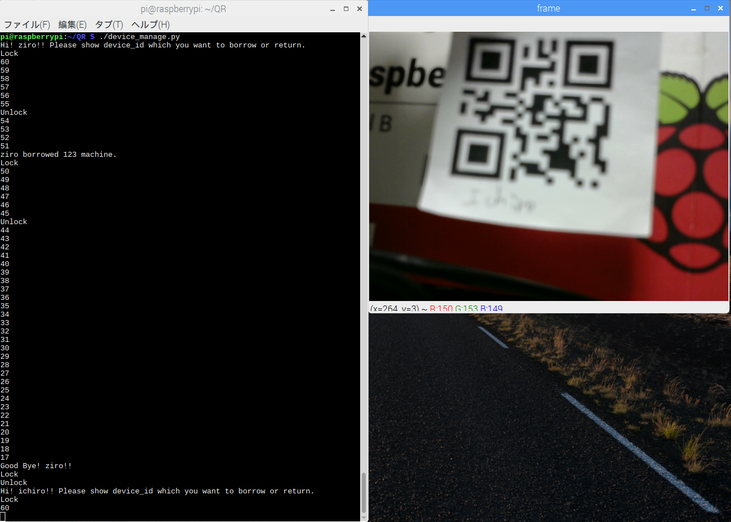Open the タブ(T) menu
Image resolution: width=731 pixels, height=522 pixels.
pos(109,24)
